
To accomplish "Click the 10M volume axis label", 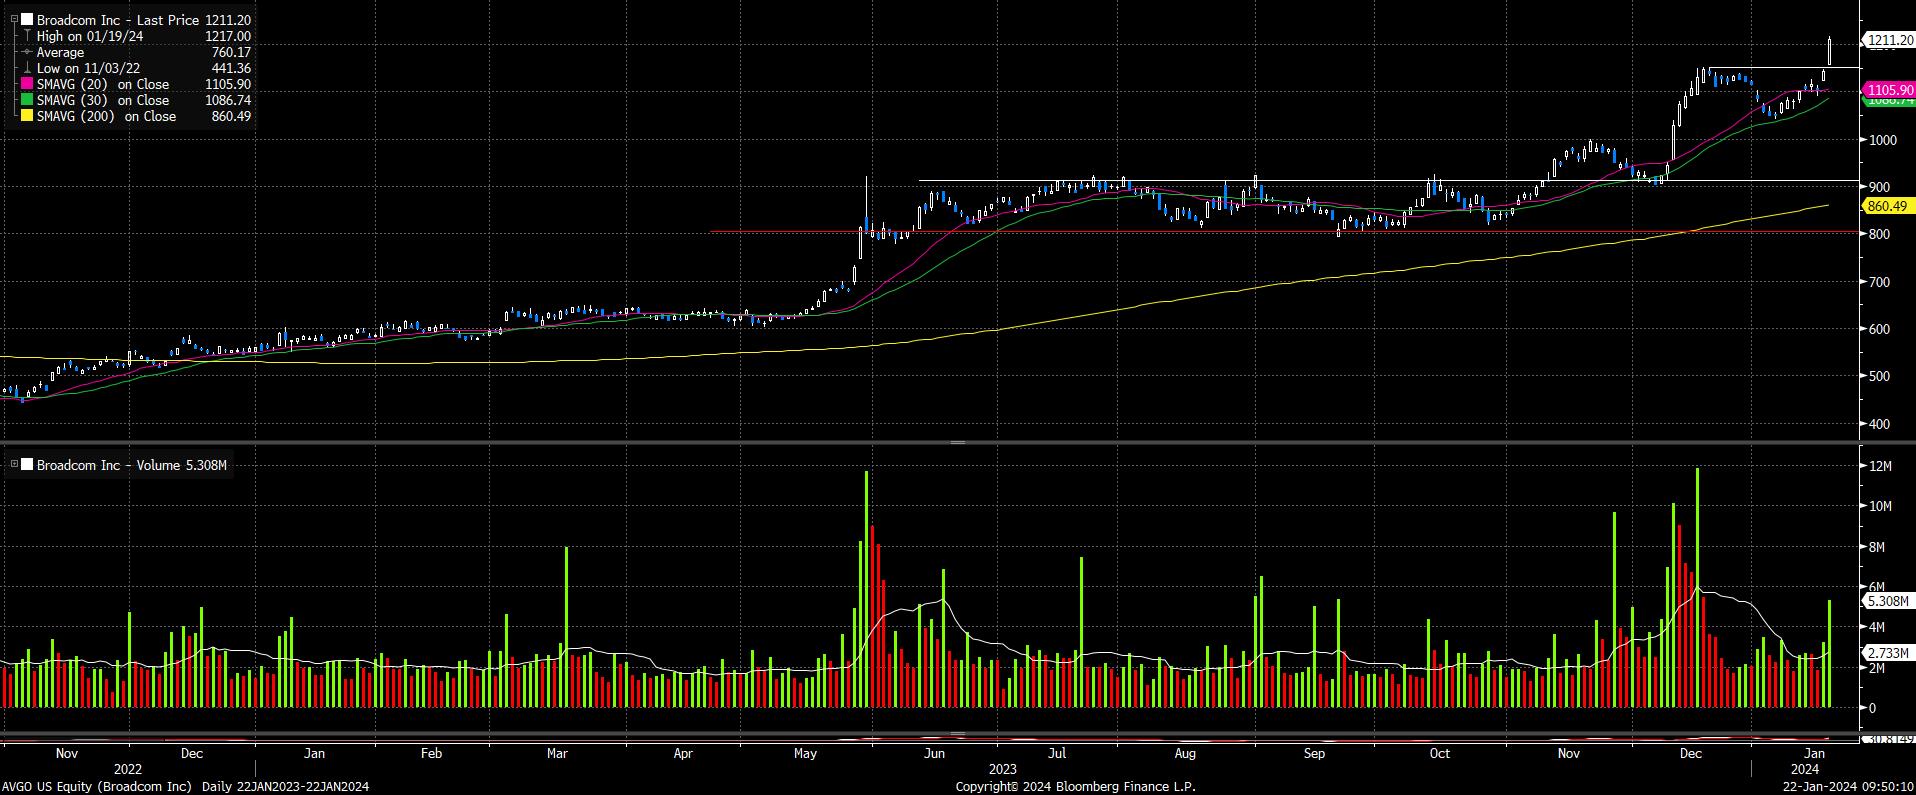I will pos(1880,506).
